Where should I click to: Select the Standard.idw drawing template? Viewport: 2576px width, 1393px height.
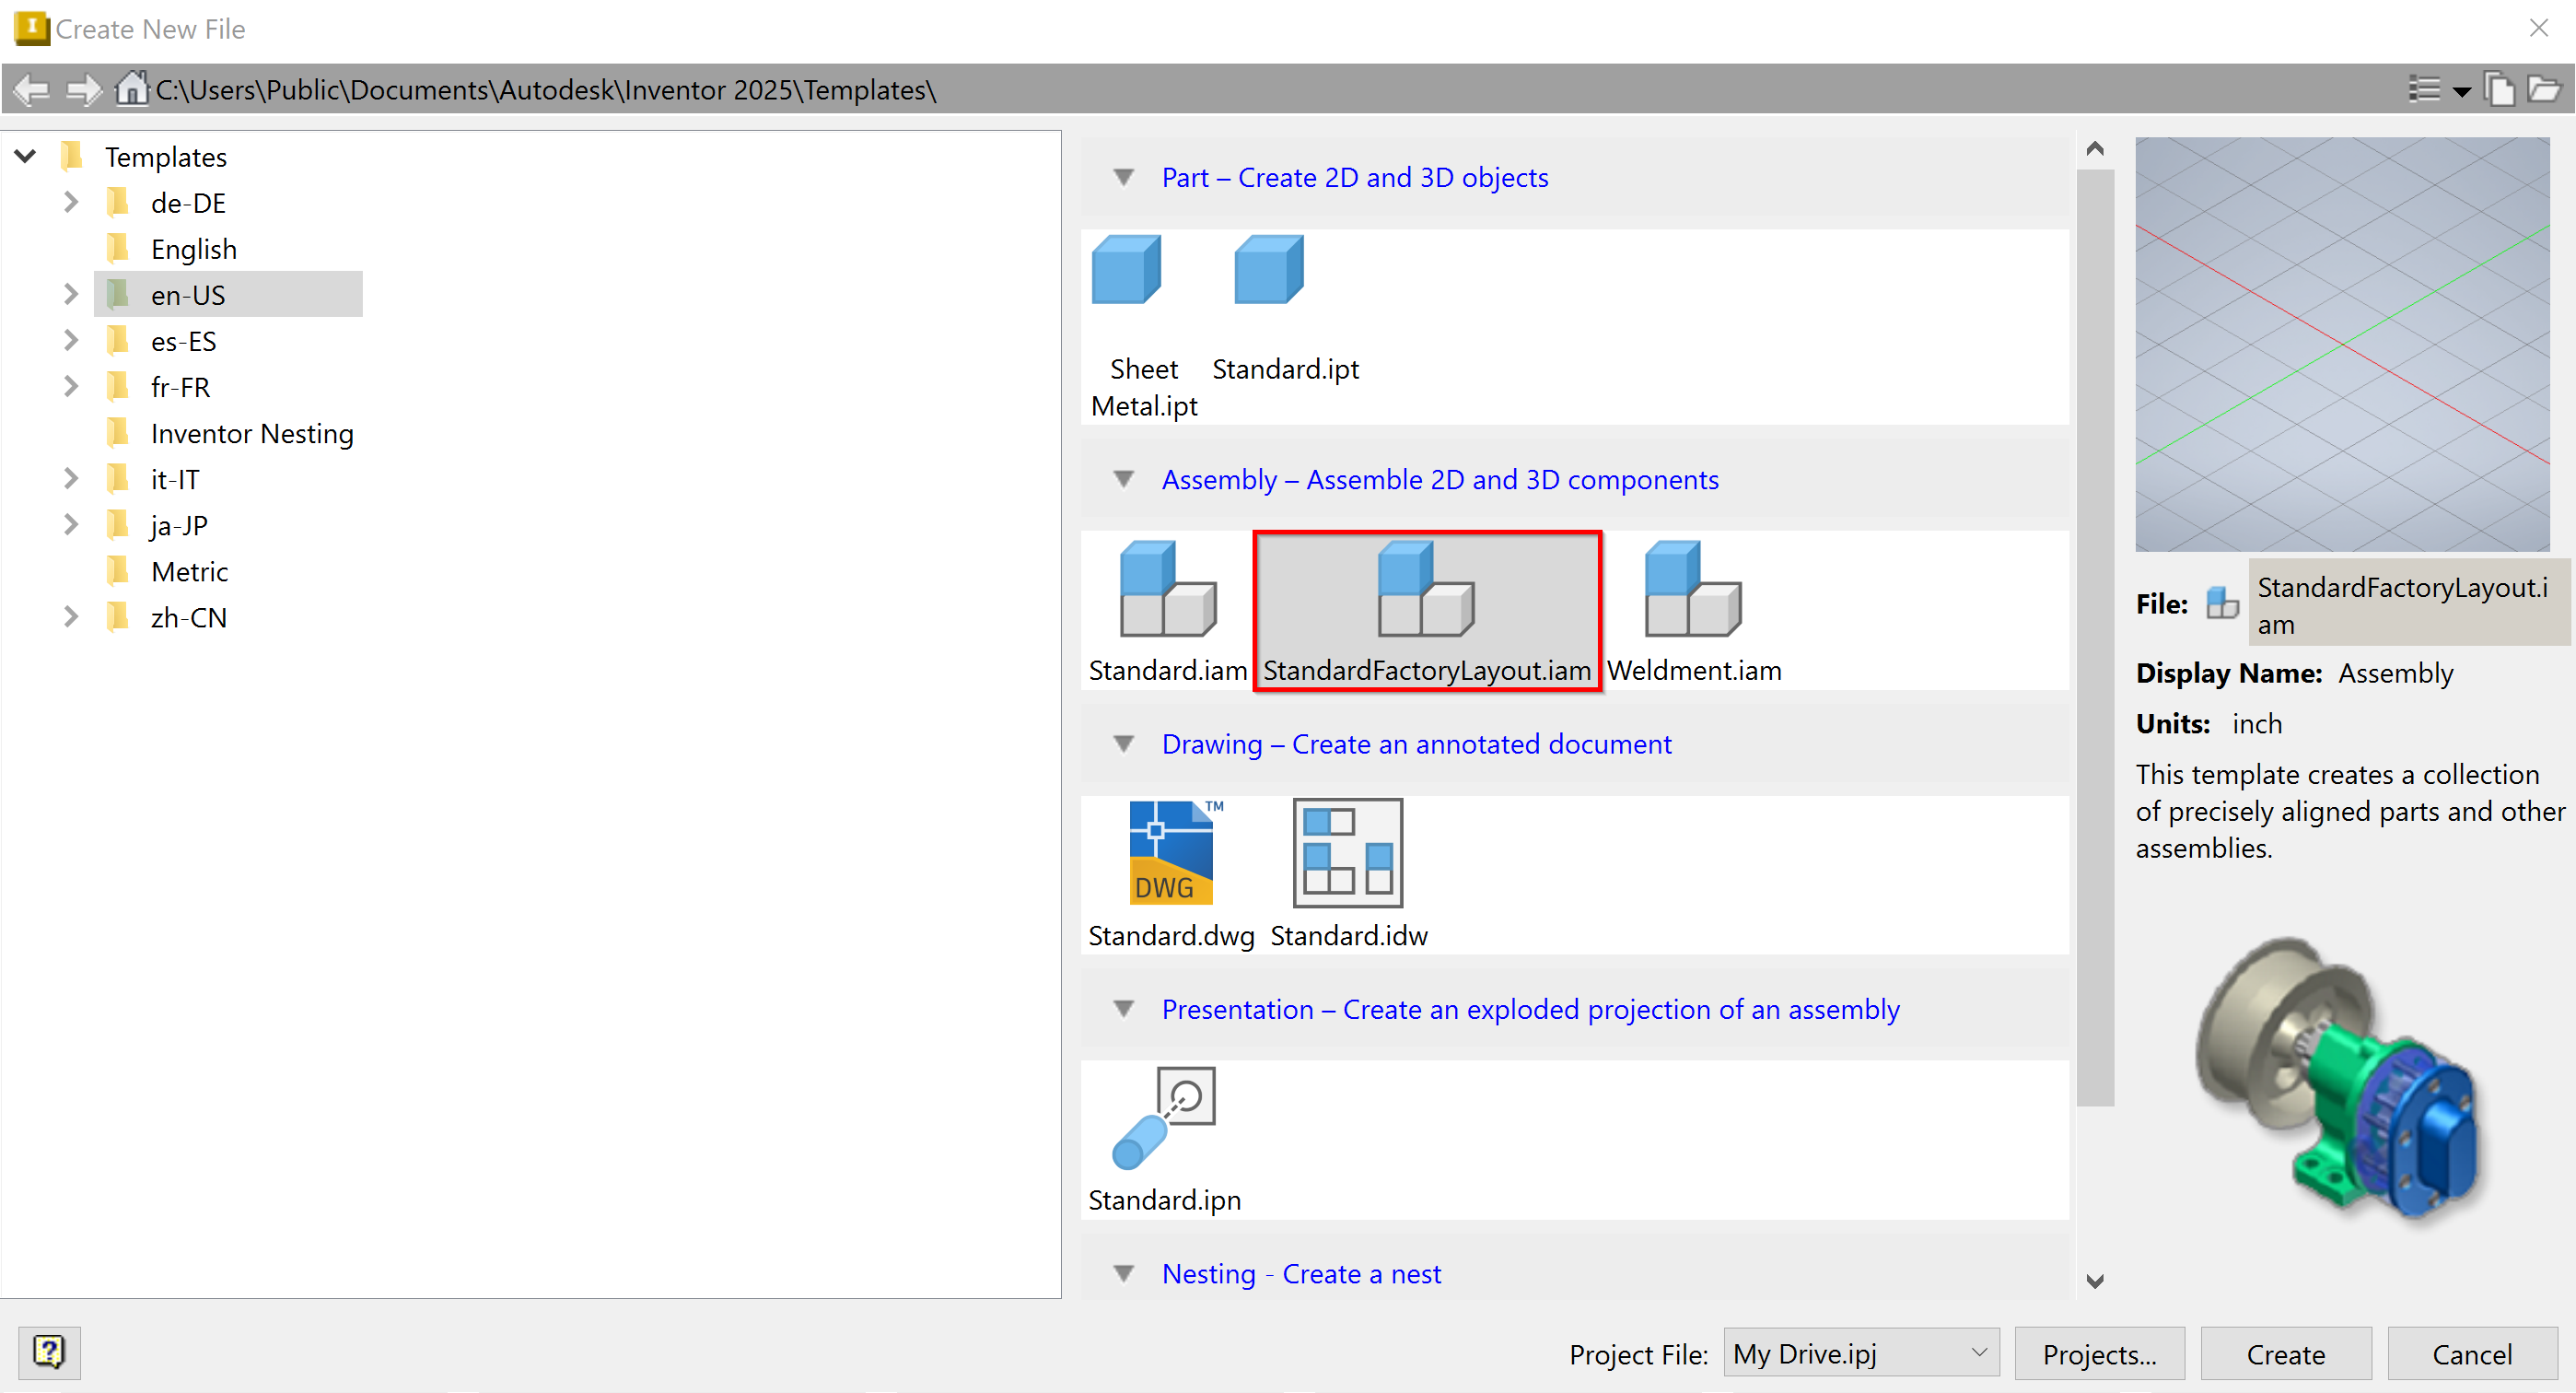coord(1348,854)
